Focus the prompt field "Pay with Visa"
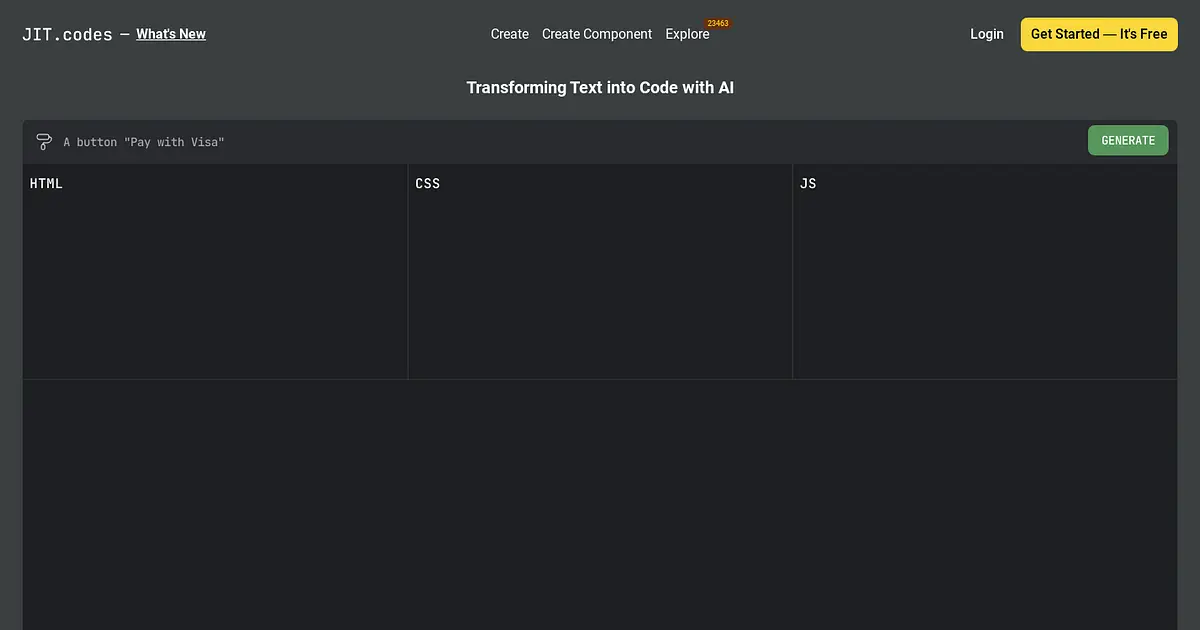 [570, 142]
